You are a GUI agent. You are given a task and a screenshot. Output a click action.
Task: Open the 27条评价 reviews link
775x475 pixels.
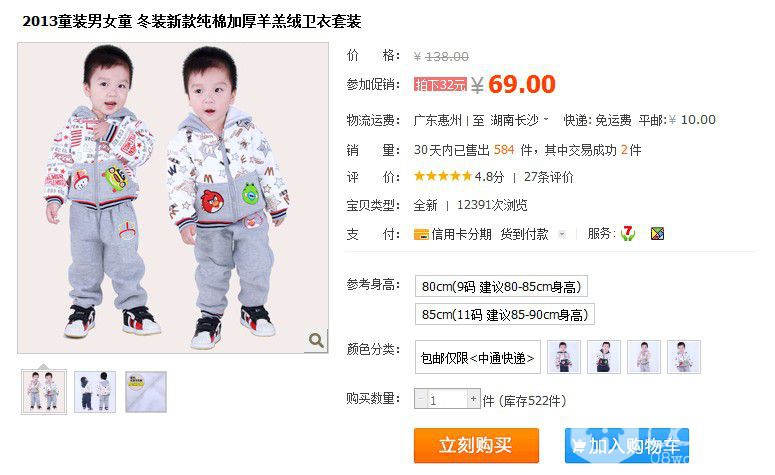549,177
